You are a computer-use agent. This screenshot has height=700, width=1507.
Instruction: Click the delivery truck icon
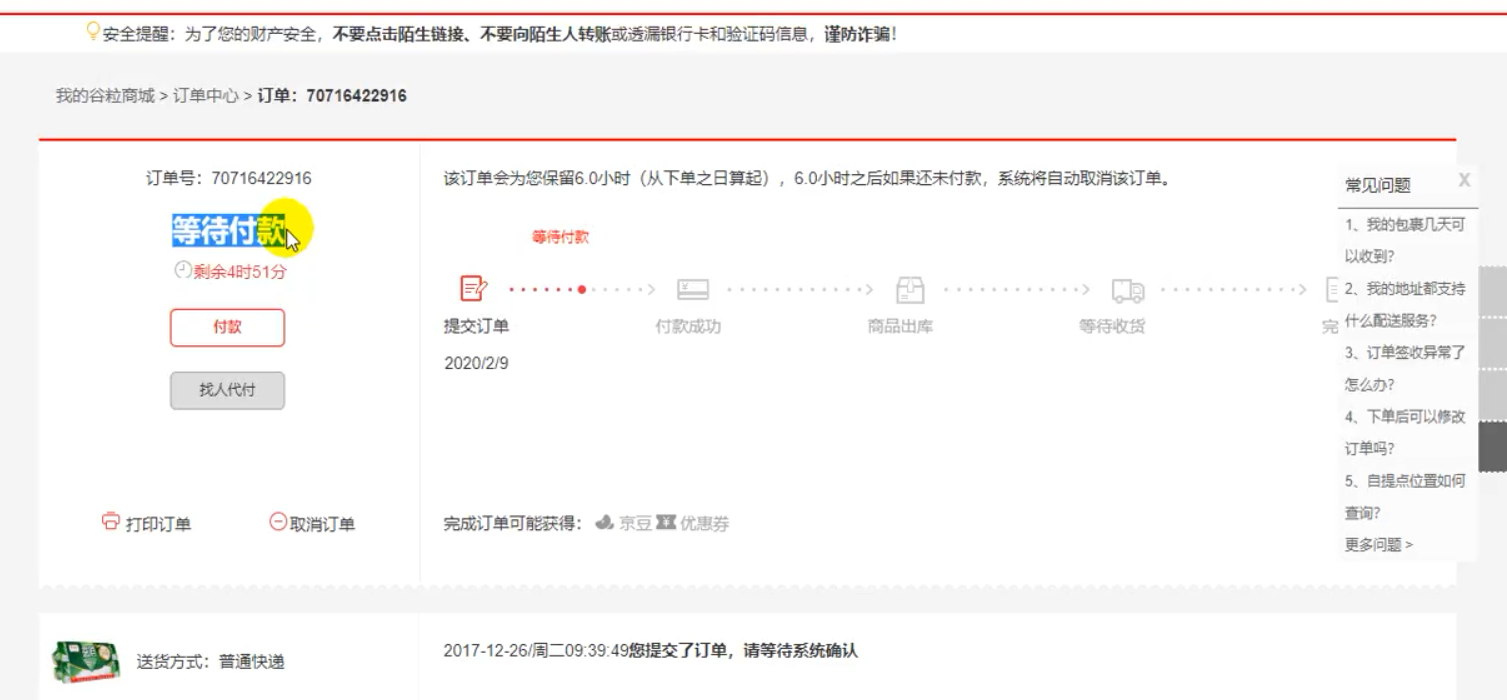[x=1128, y=290]
